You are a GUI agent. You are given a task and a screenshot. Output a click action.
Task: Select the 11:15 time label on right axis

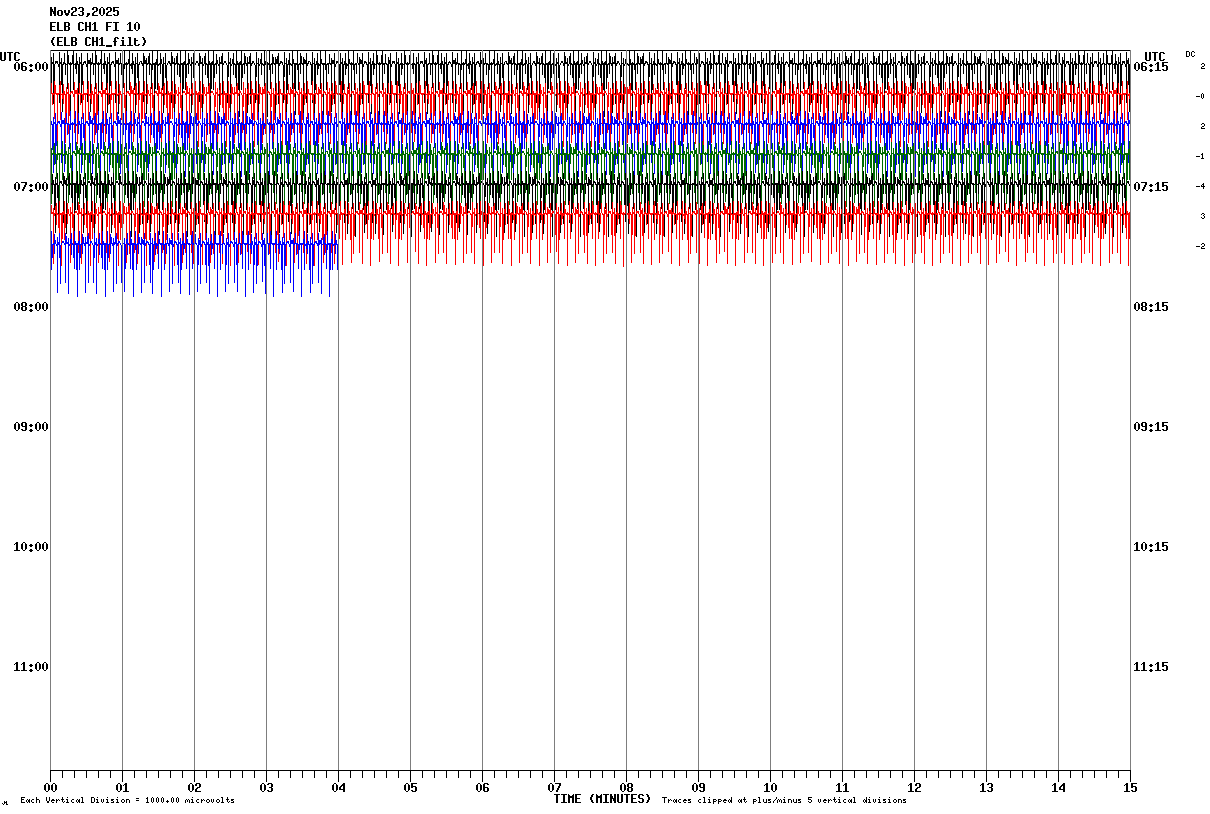pyautogui.click(x=1149, y=667)
